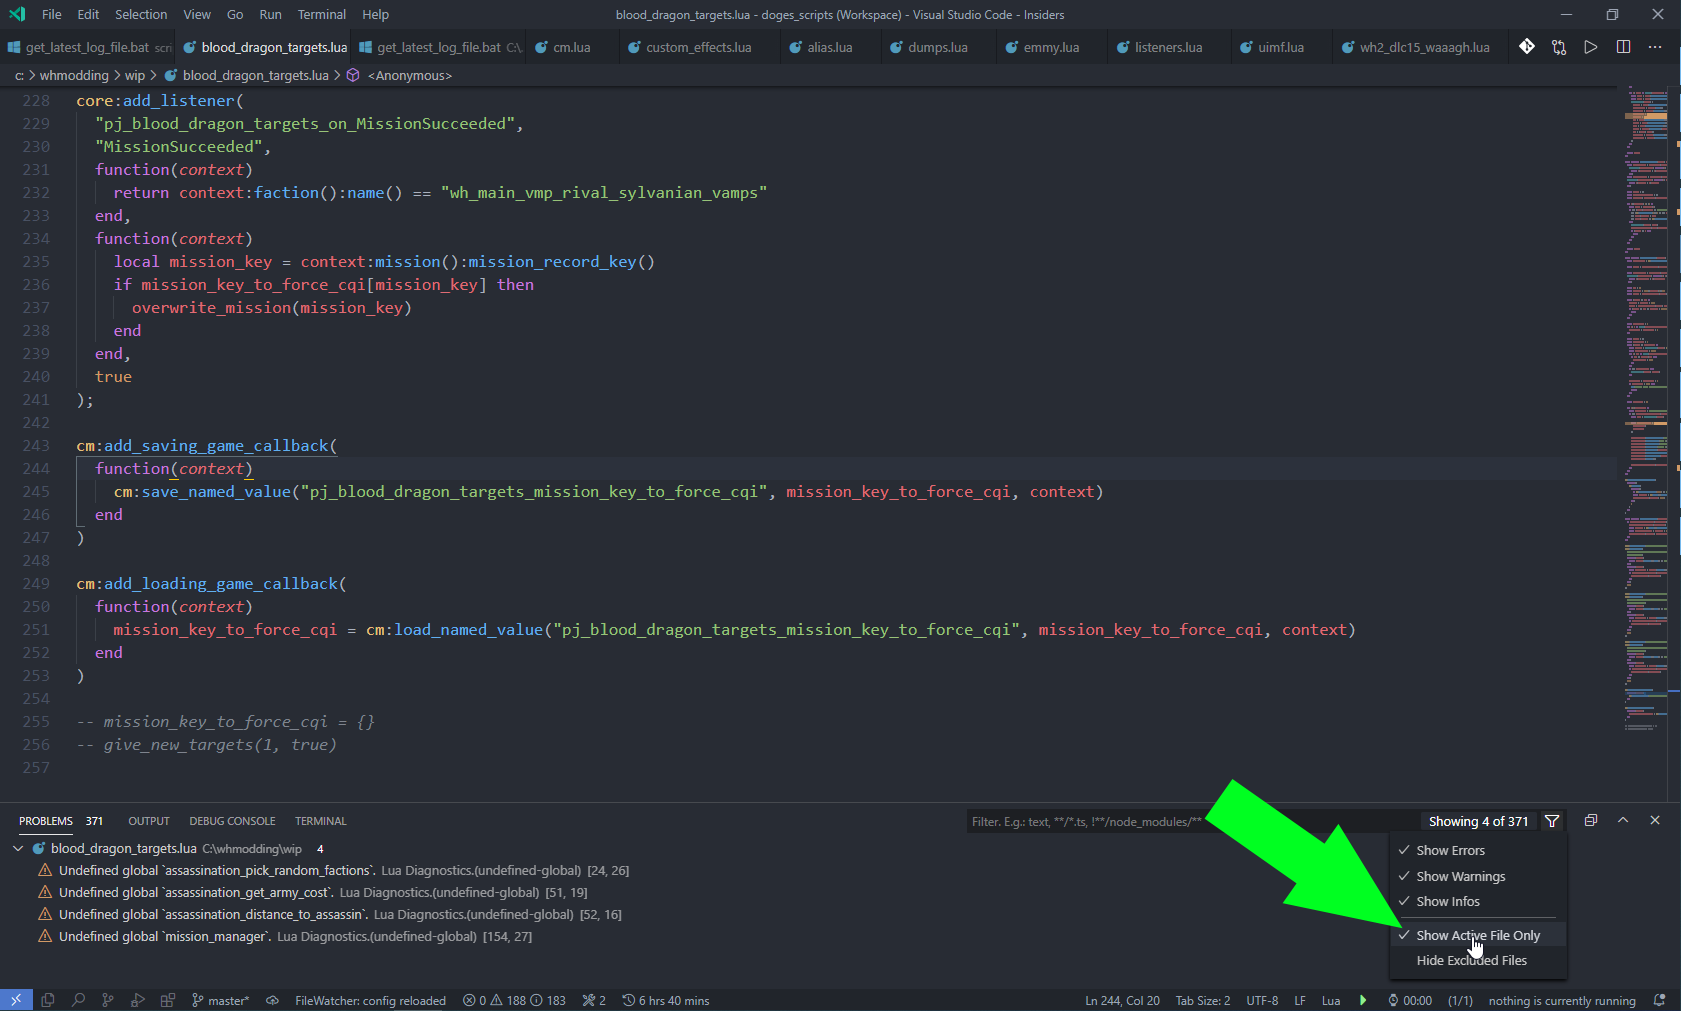Open the Explorer icon in the status bar

48,1000
